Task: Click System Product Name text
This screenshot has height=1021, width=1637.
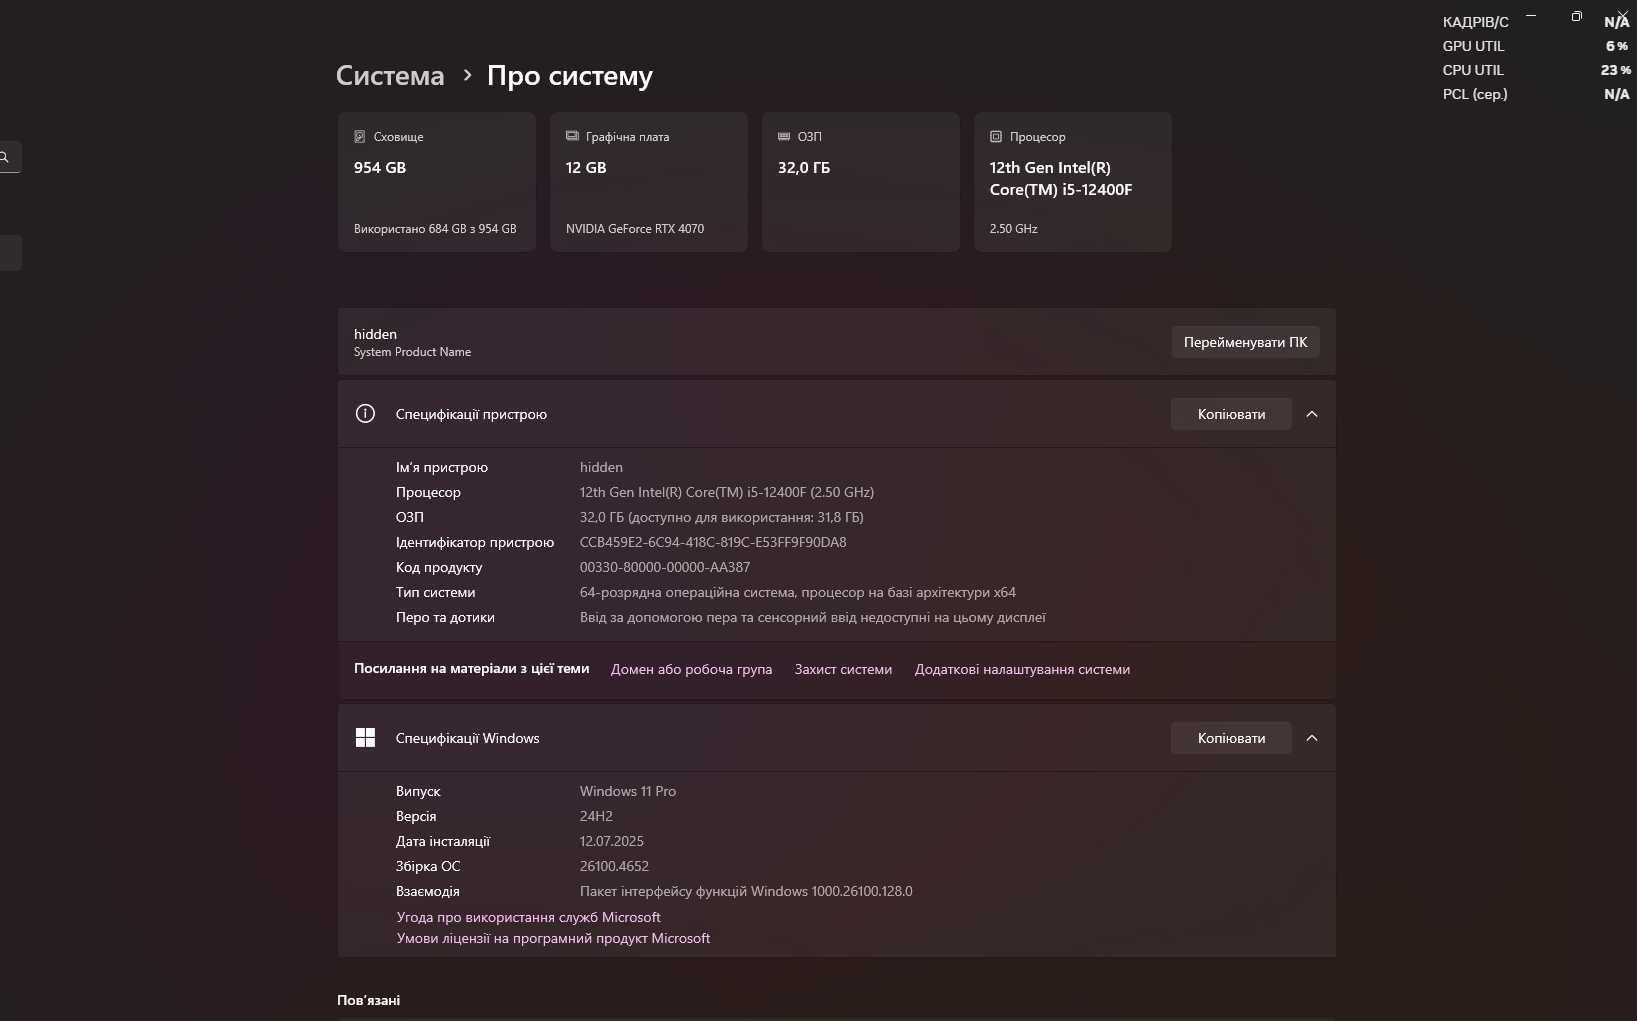Action: [412, 352]
